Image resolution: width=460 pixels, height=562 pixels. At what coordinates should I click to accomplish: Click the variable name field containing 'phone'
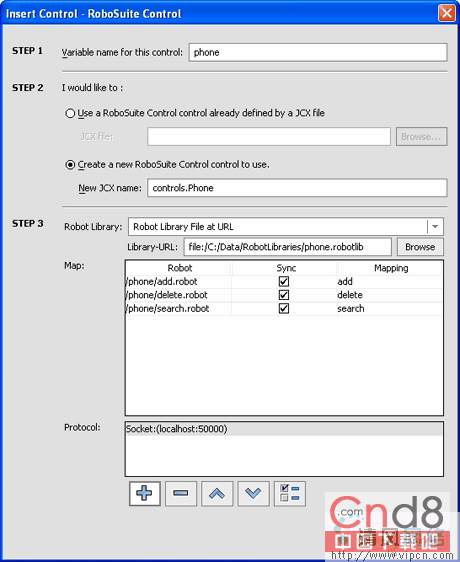point(318,52)
